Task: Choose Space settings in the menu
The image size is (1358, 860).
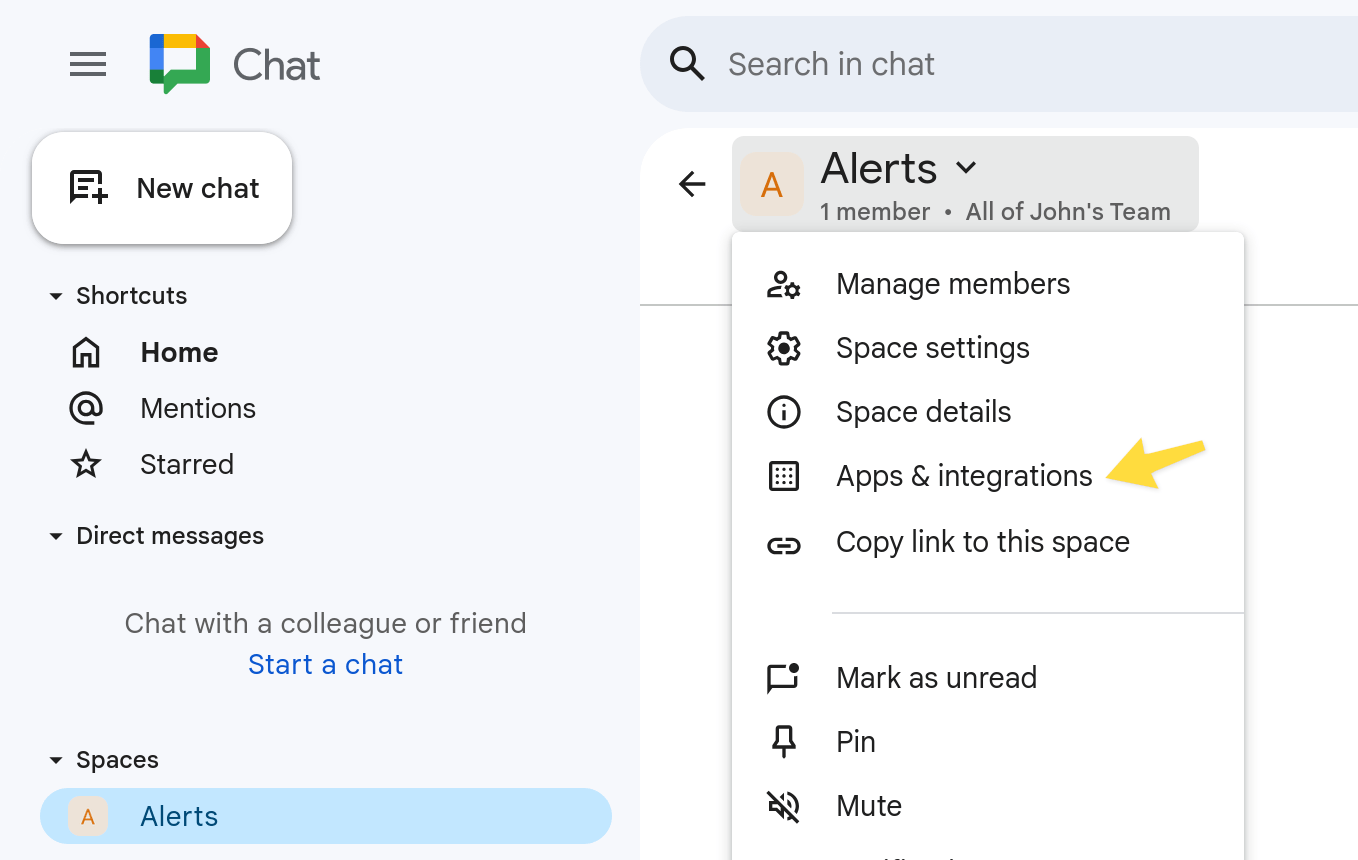Action: (932, 348)
